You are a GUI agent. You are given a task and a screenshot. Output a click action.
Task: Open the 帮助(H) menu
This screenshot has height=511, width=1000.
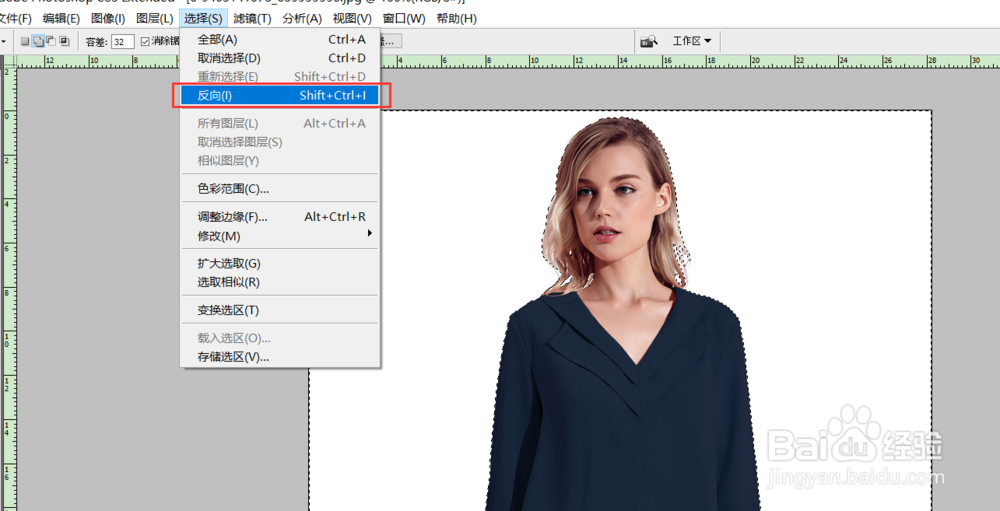pos(456,19)
